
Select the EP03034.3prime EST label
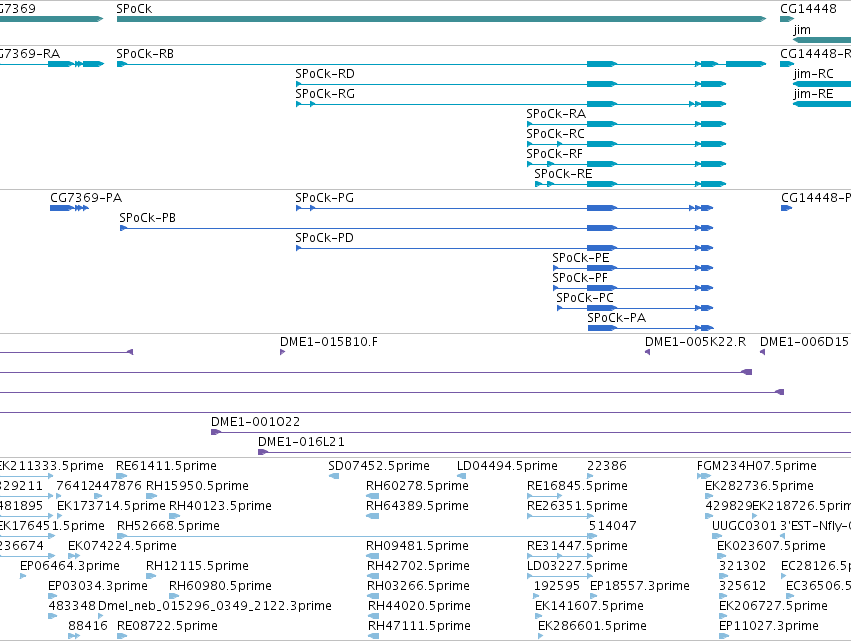pyautogui.click(x=98, y=586)
